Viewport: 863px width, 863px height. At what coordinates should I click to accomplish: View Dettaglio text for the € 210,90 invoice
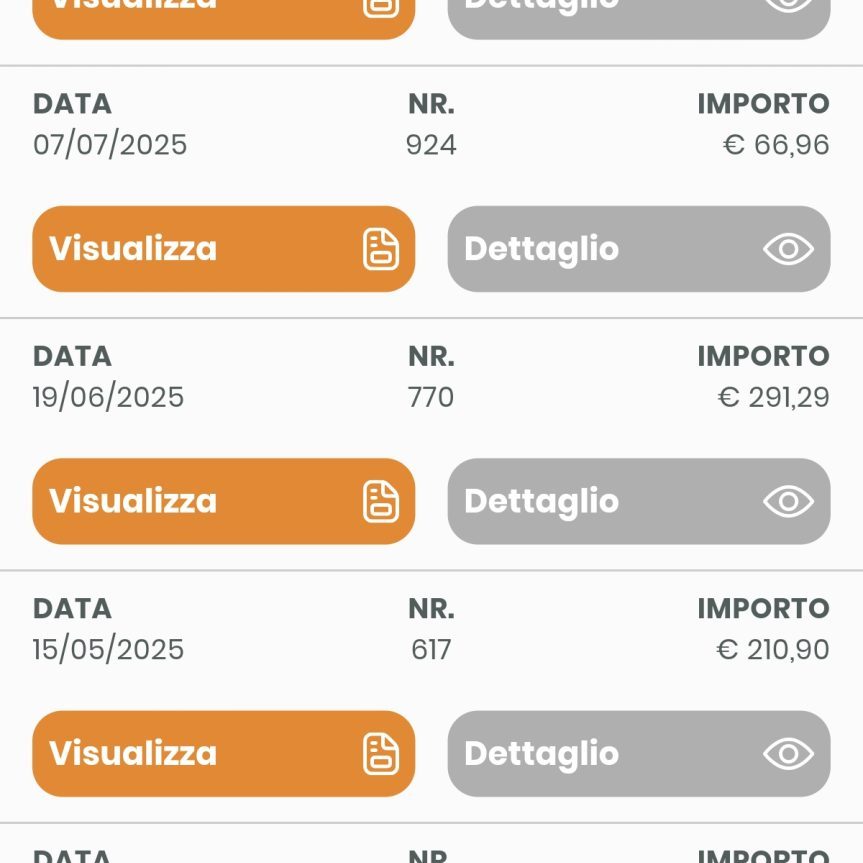541,753
